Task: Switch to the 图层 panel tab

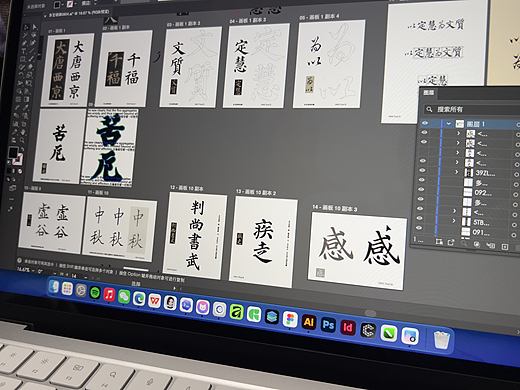Action: pyautogui.click(x=428, y=93)
